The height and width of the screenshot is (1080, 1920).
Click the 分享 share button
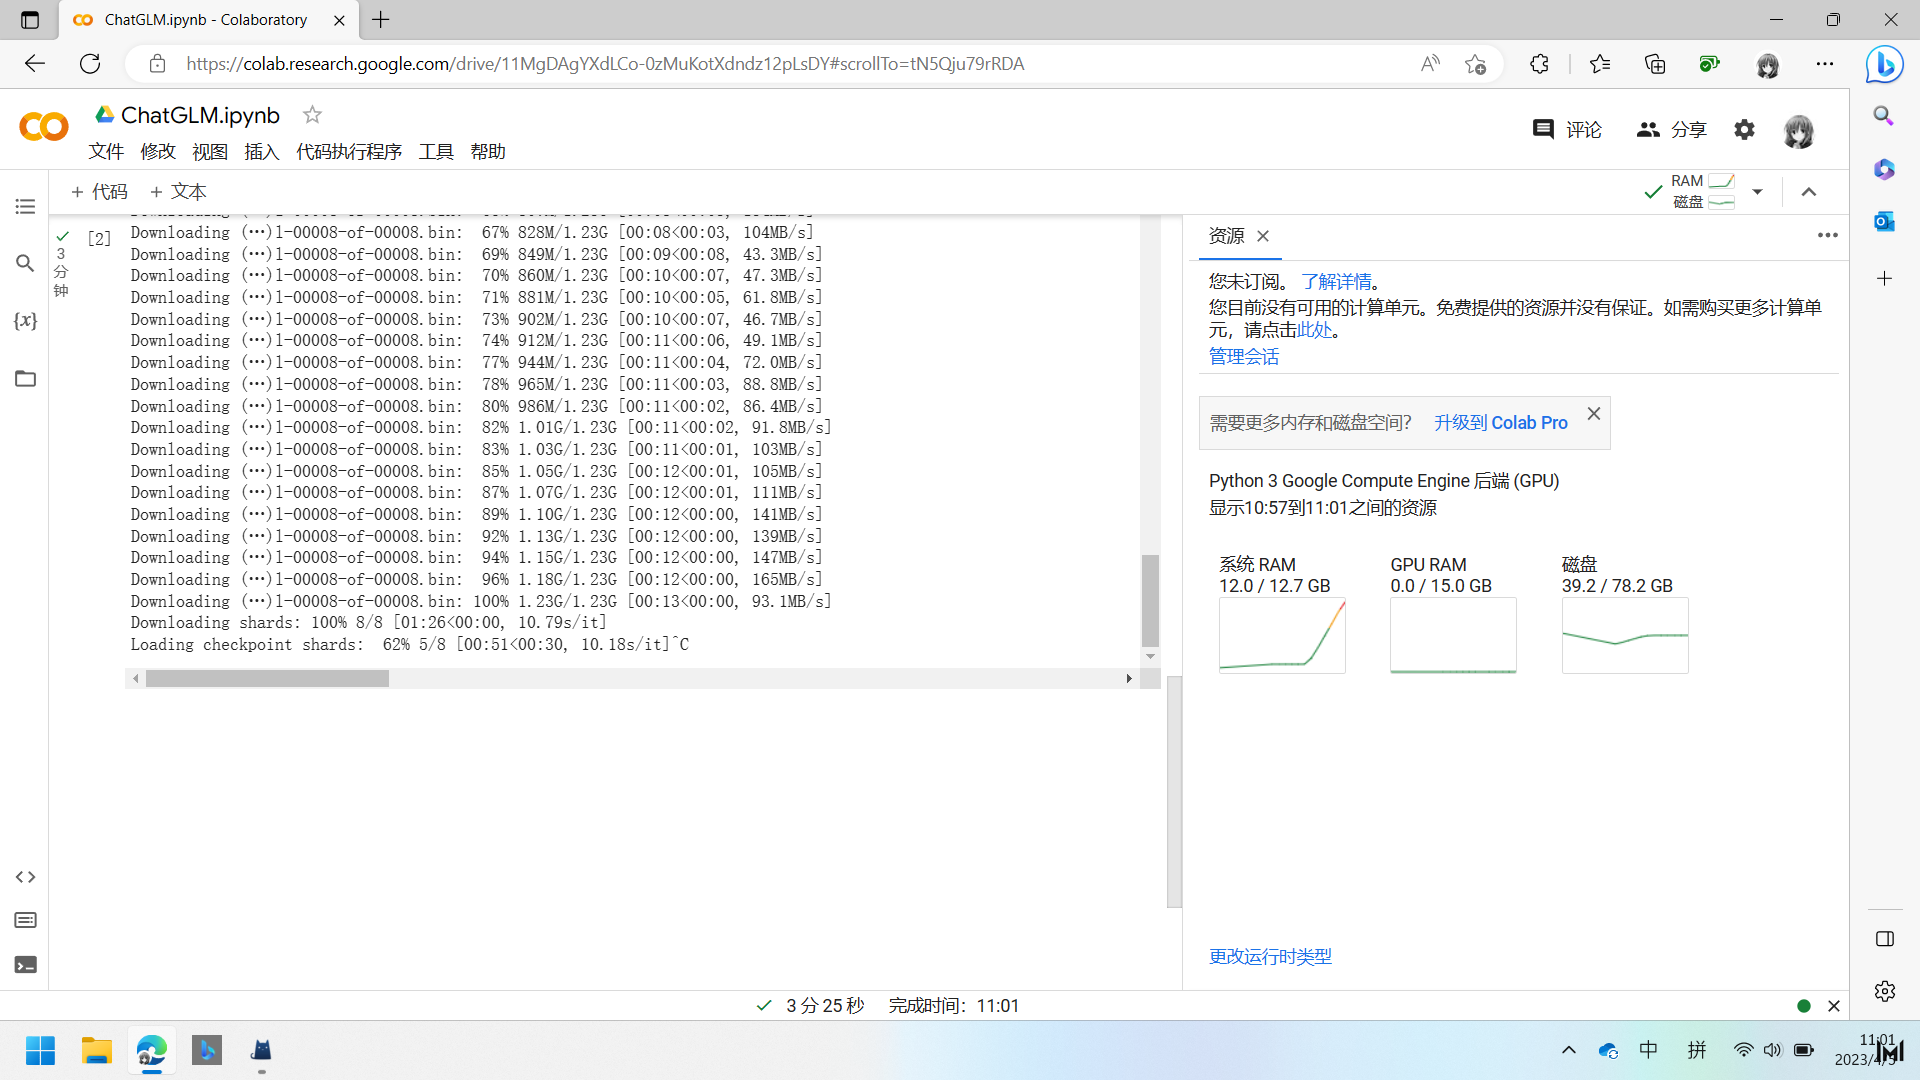pos(1671,130)
